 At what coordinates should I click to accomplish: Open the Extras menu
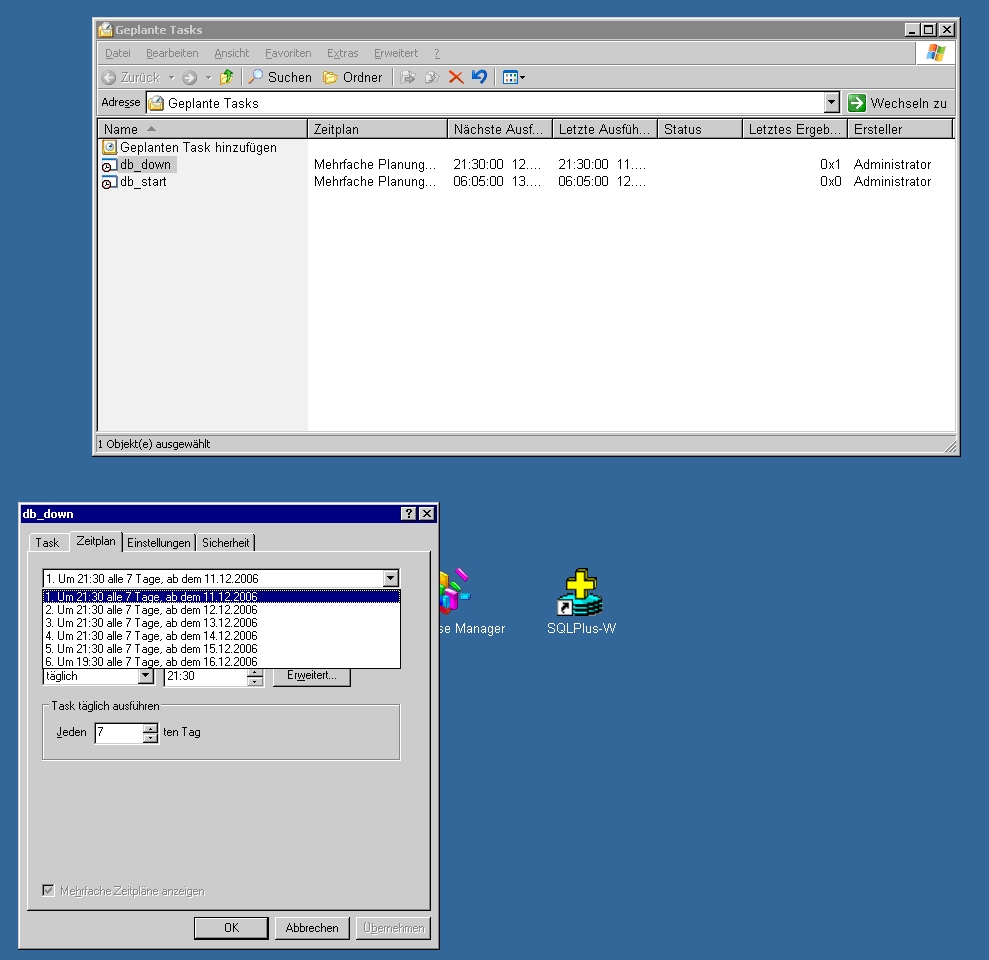point(342,53)
